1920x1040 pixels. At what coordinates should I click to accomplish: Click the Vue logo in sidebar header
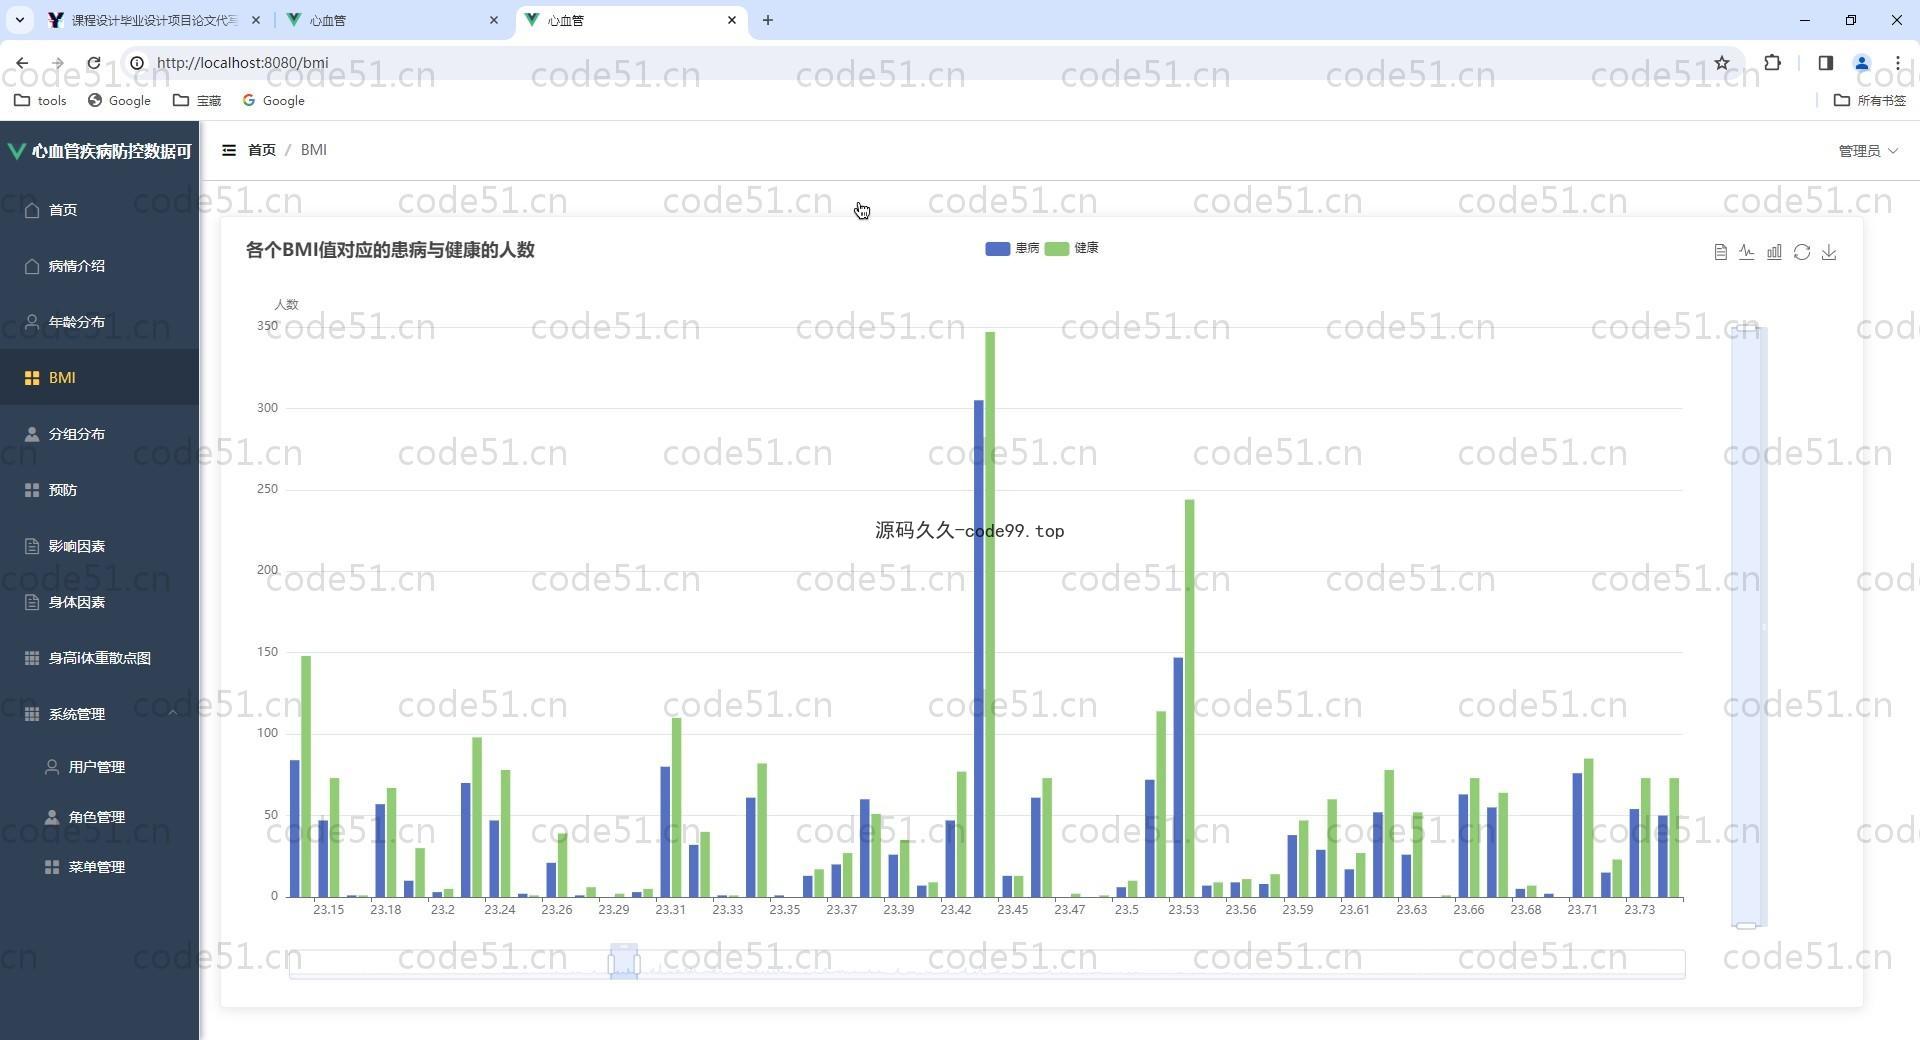(17, 151)
